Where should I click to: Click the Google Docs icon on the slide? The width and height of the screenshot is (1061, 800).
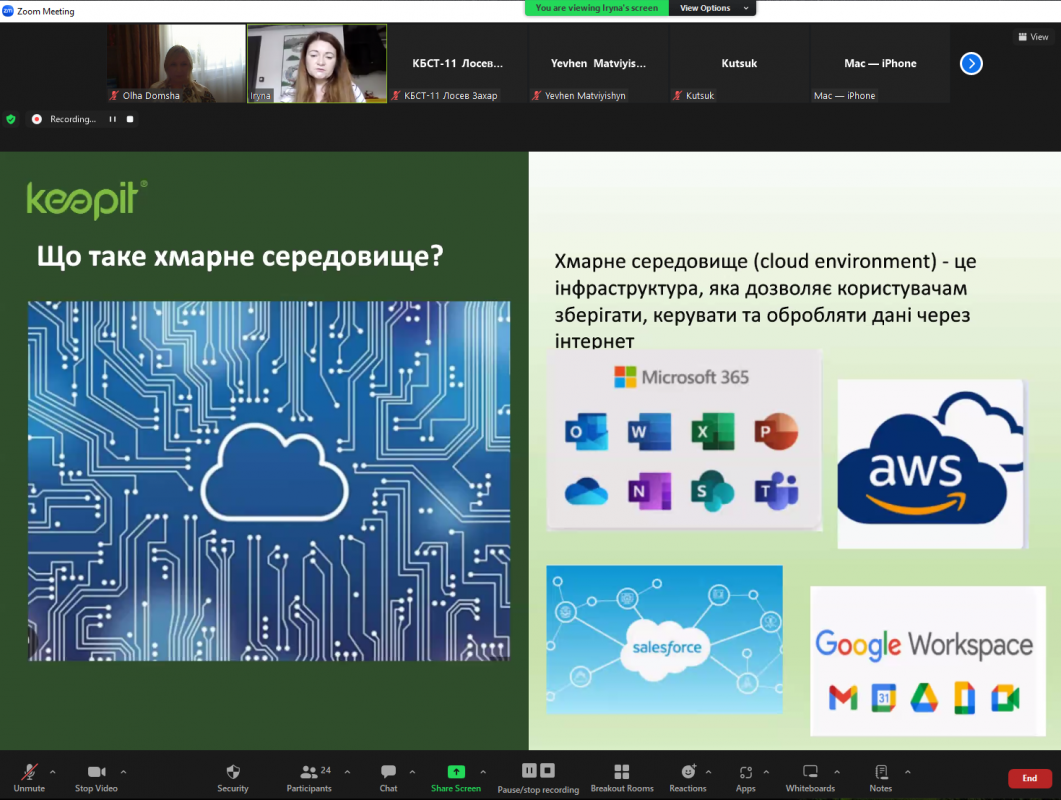pos(965,698)
